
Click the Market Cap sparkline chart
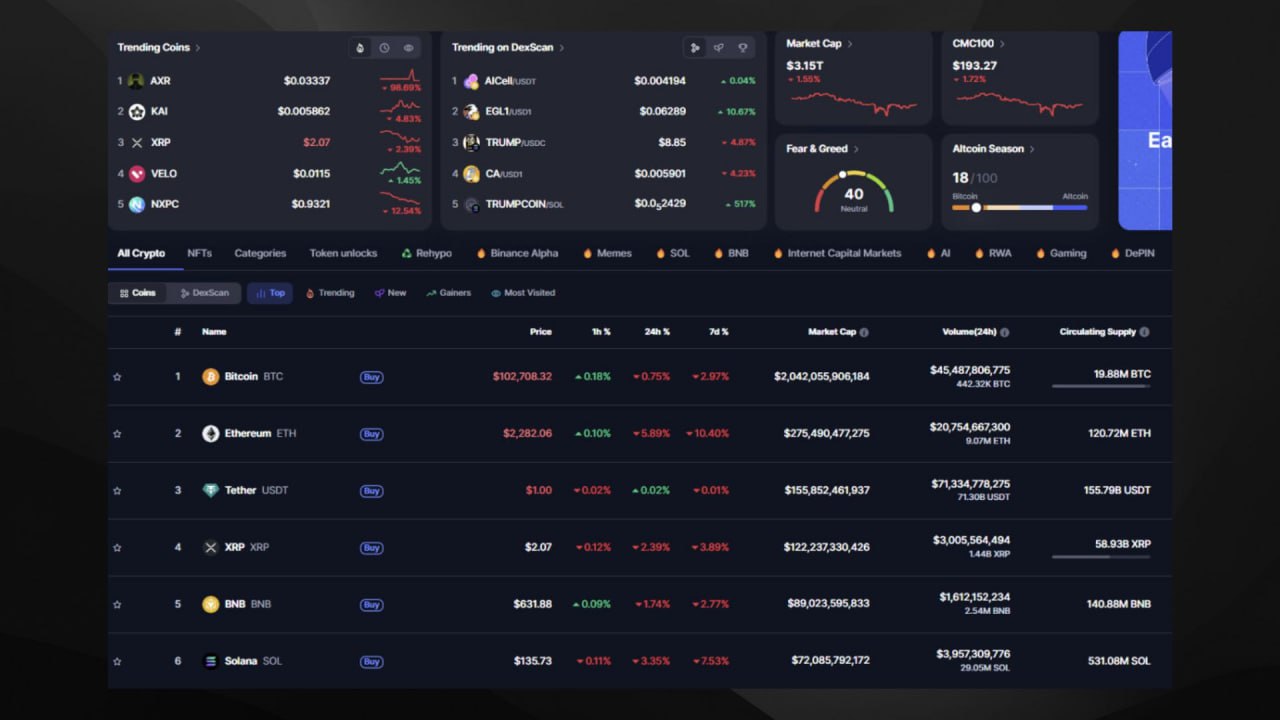tap(853, 103)
